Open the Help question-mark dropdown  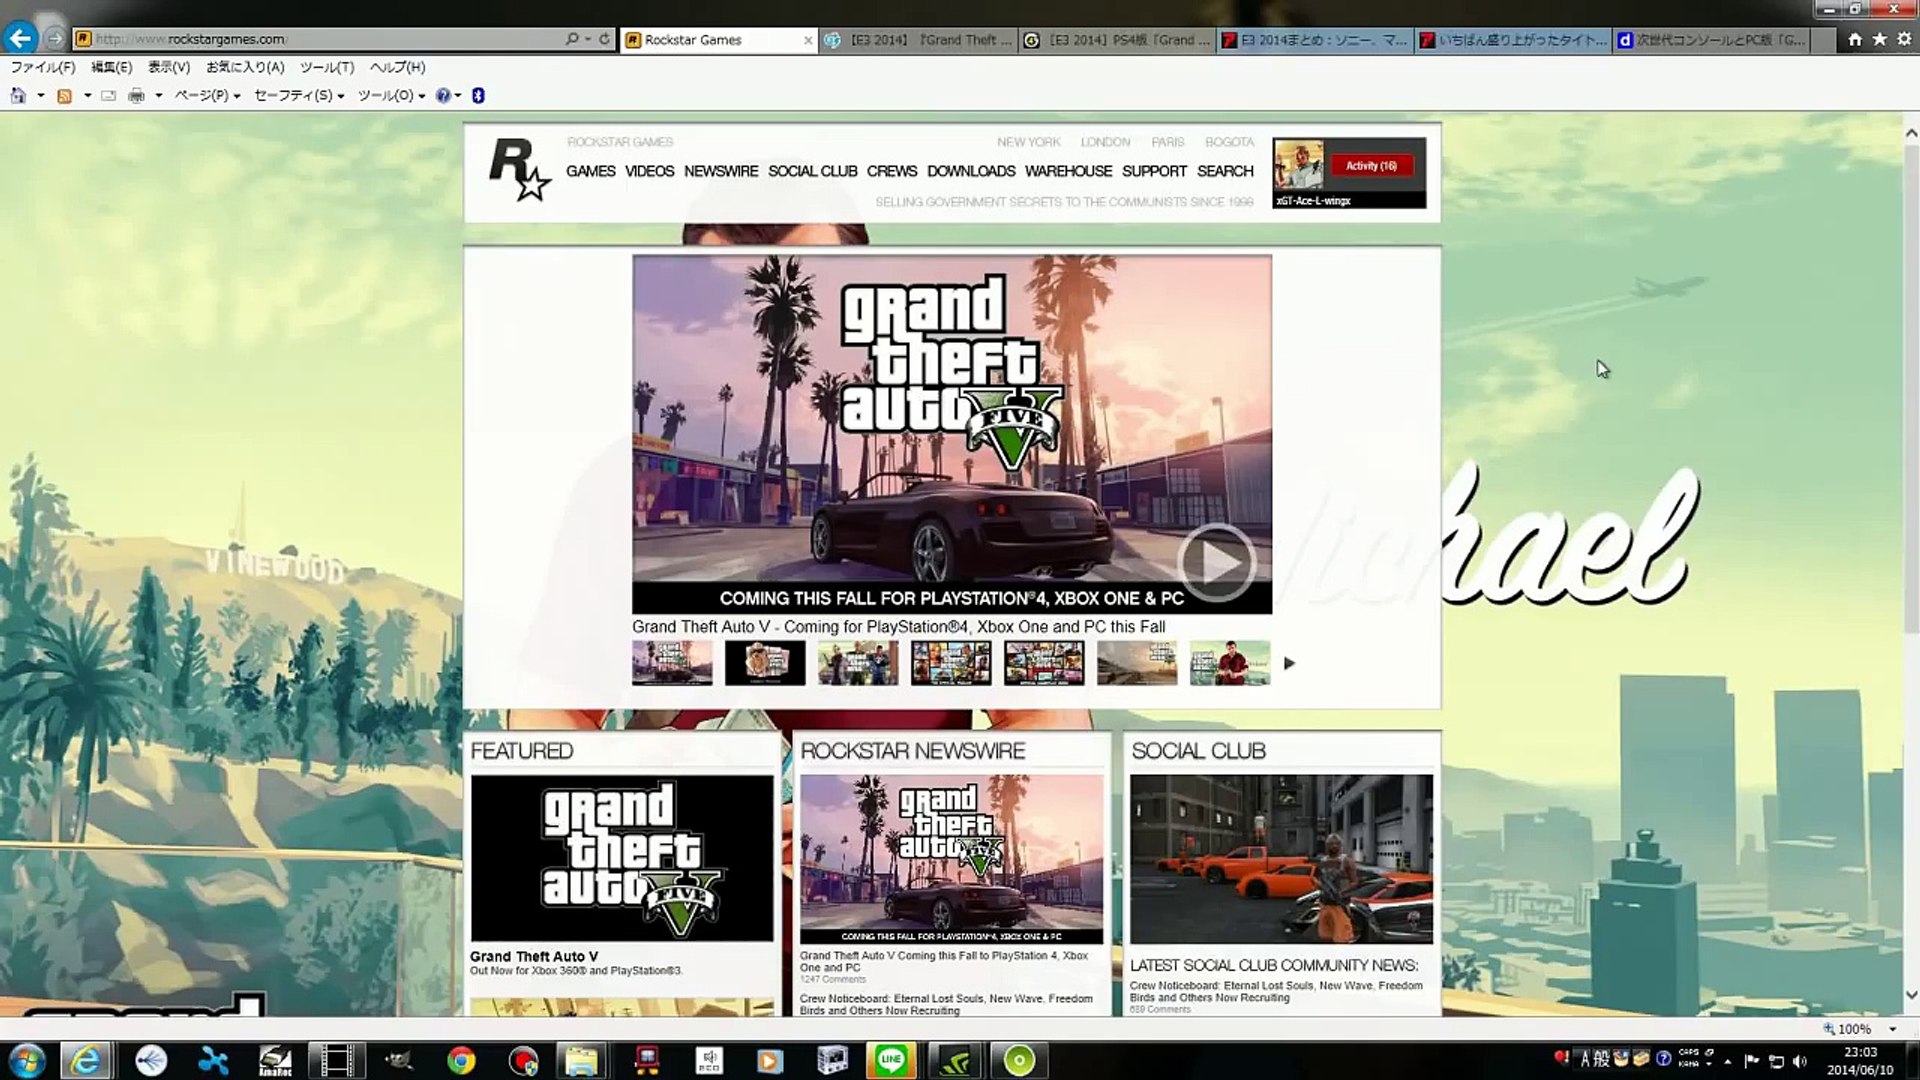[448, 96]
